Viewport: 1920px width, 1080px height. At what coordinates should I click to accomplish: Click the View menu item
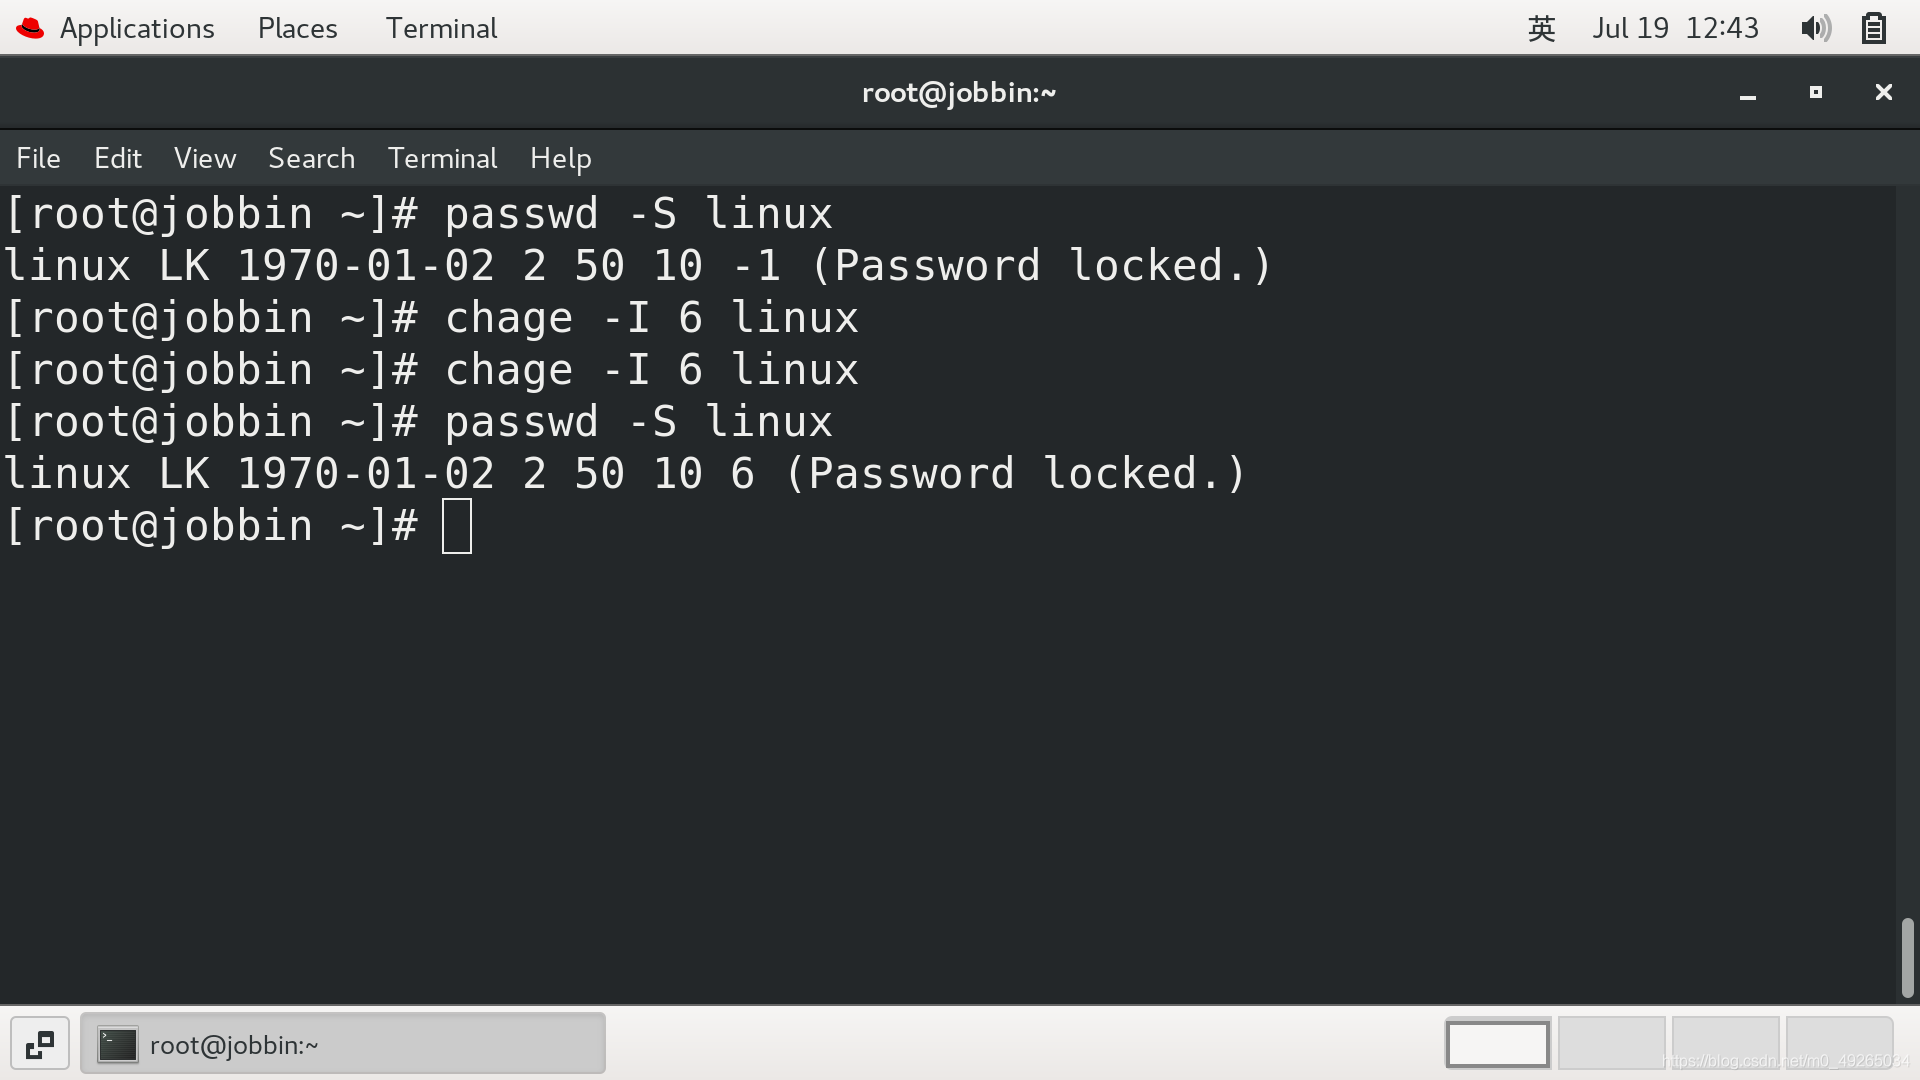point(204,158)
